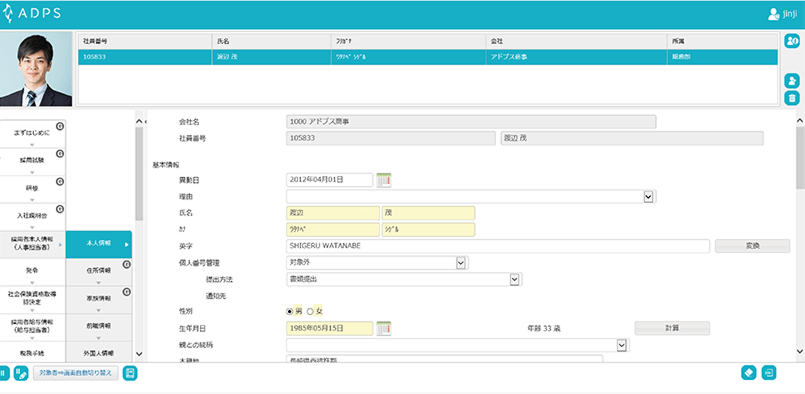Image resolution: width=805 pixels, height=394 pixels.
Task: Click the edit pencil icon in bottom toolbar
Action: pos(21,373)
